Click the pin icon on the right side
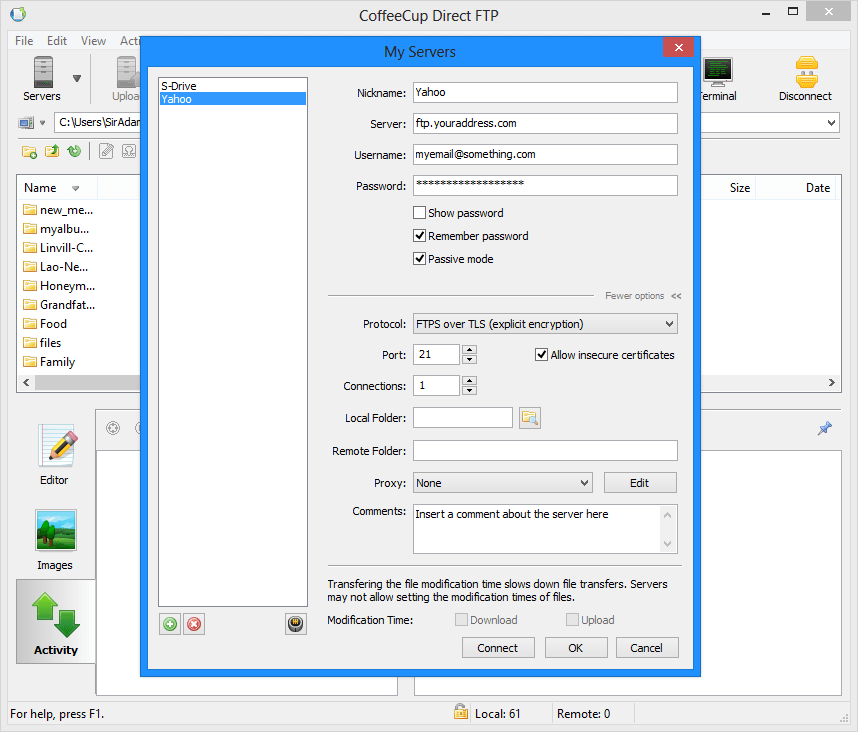858x732 pixels. [x=824, y=428]
